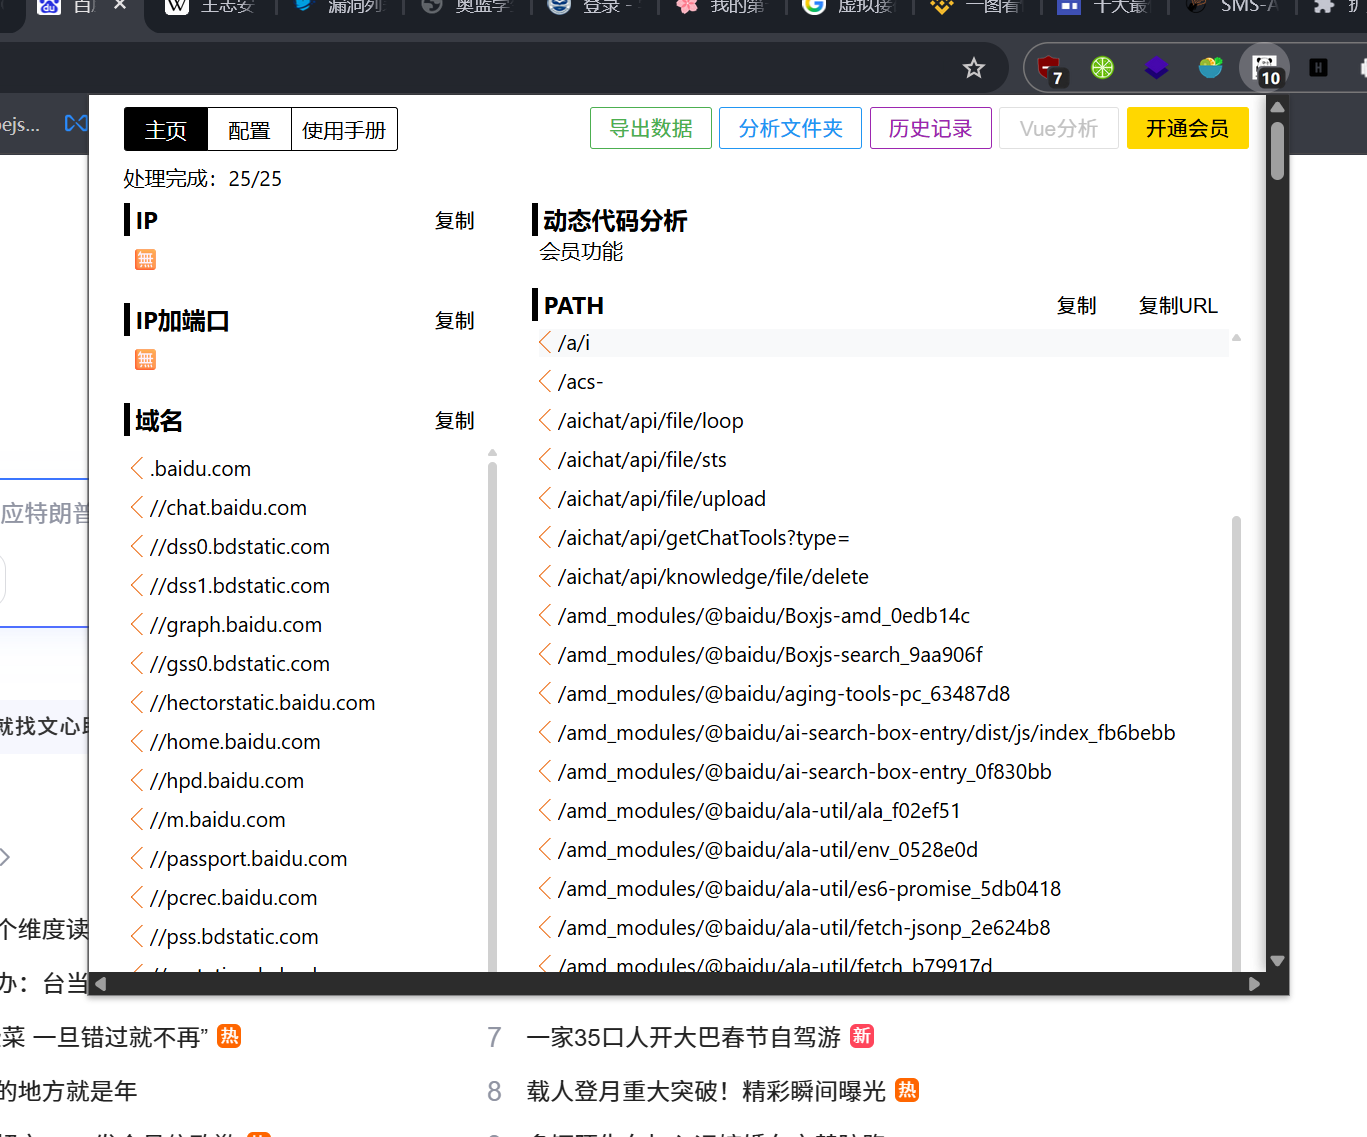Expand the chevron beside //passport.baidu.com
Image resolution: width=1367 pixels, height=1137 pixels.
pyautogui.click(x=137, y=858)
